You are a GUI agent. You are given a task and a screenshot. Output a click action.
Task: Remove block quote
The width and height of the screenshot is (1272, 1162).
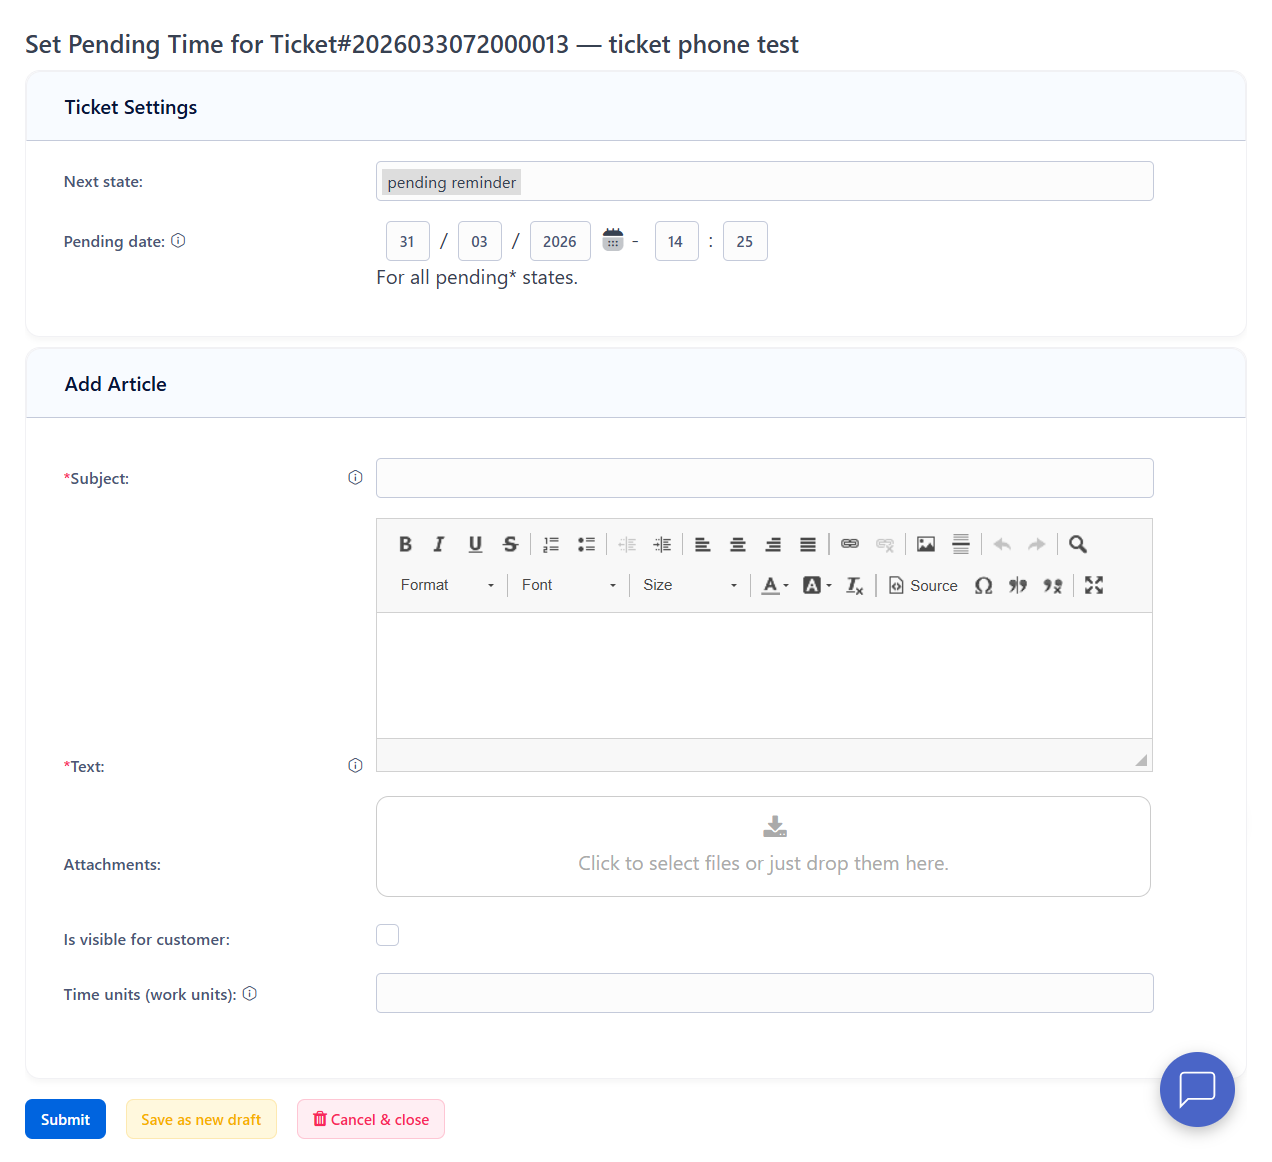[1053, 585]
